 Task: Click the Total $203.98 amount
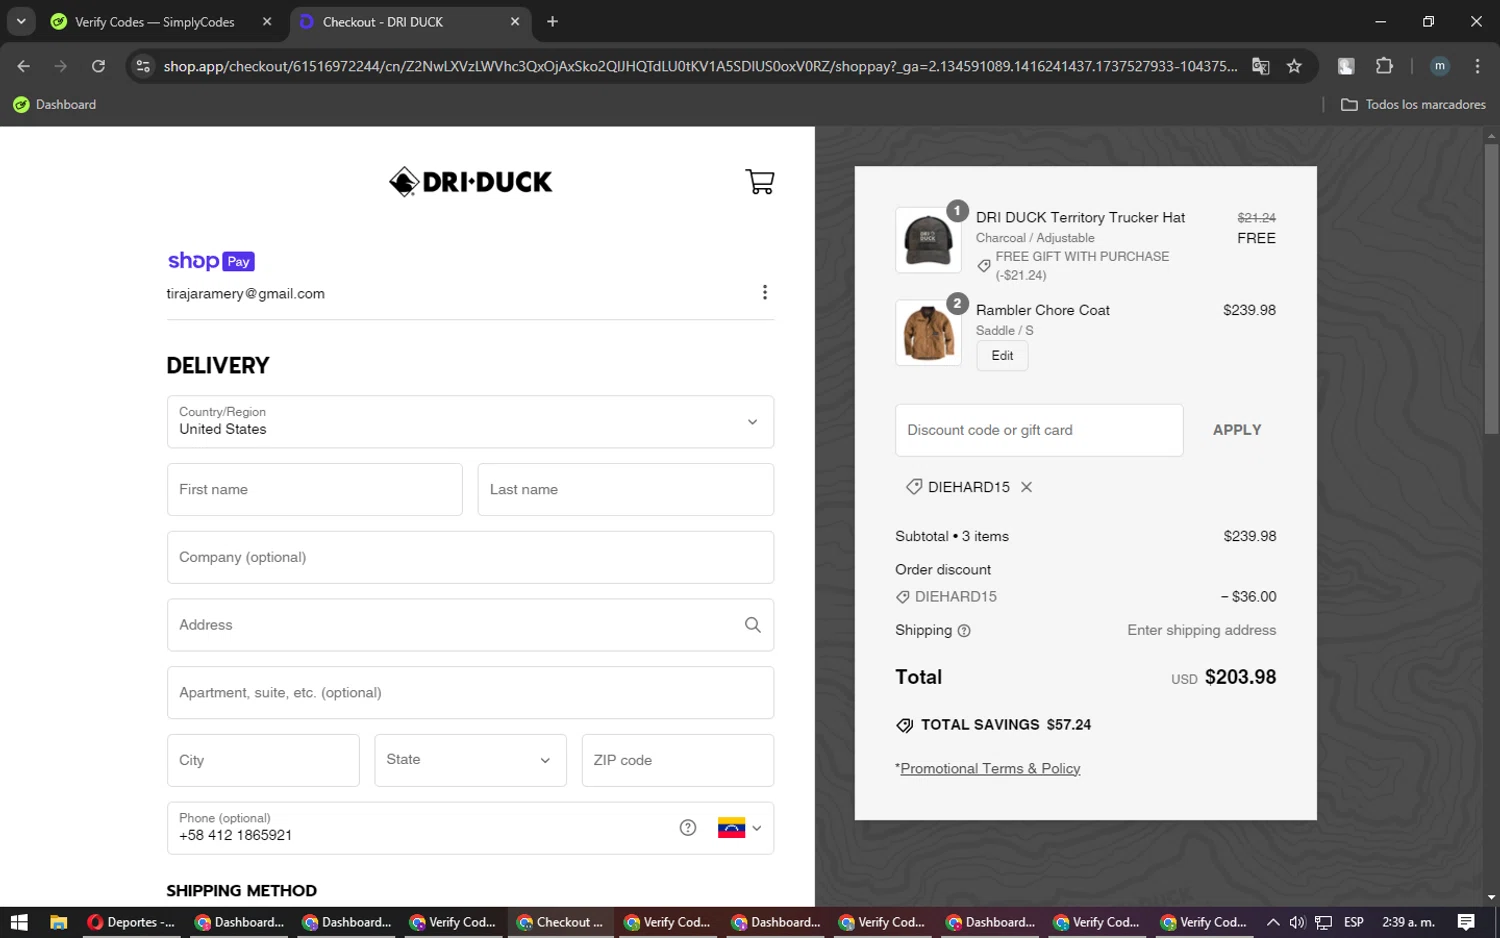1240,677
